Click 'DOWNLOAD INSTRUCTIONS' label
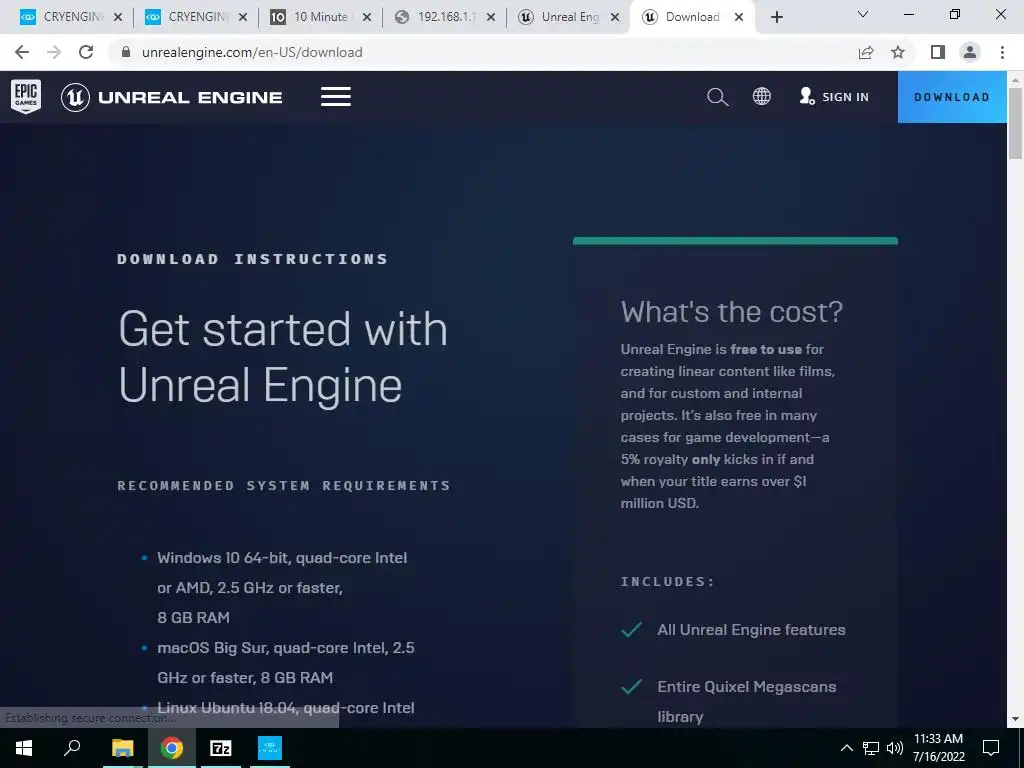 (x=252, y=259)
